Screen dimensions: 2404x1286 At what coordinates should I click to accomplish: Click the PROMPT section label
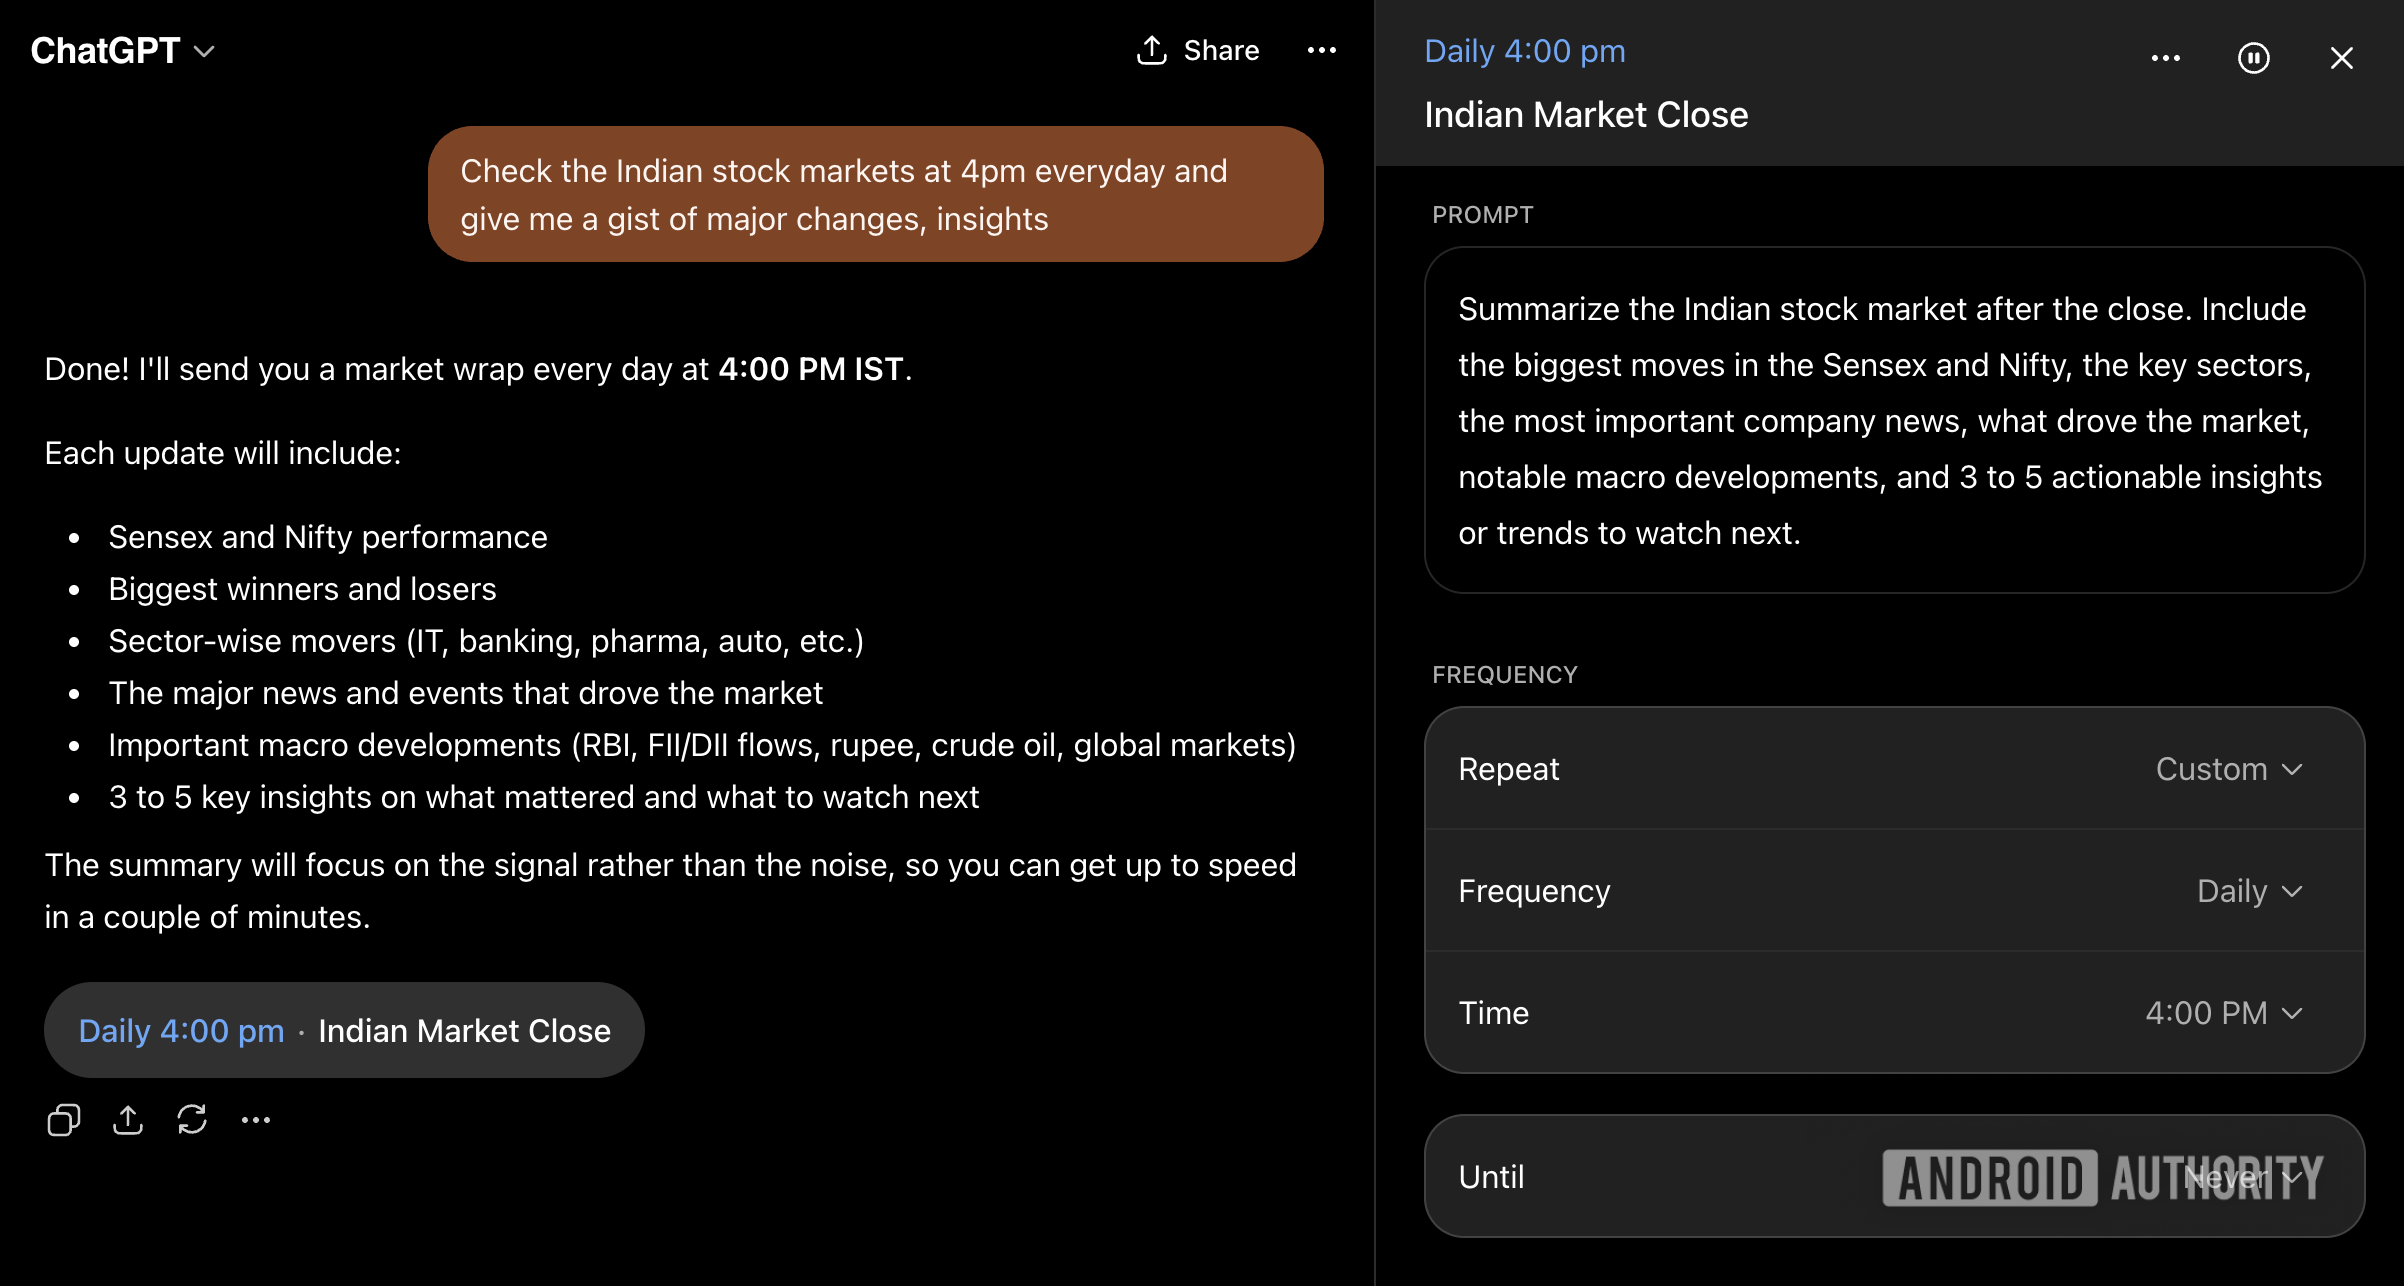1482,215
